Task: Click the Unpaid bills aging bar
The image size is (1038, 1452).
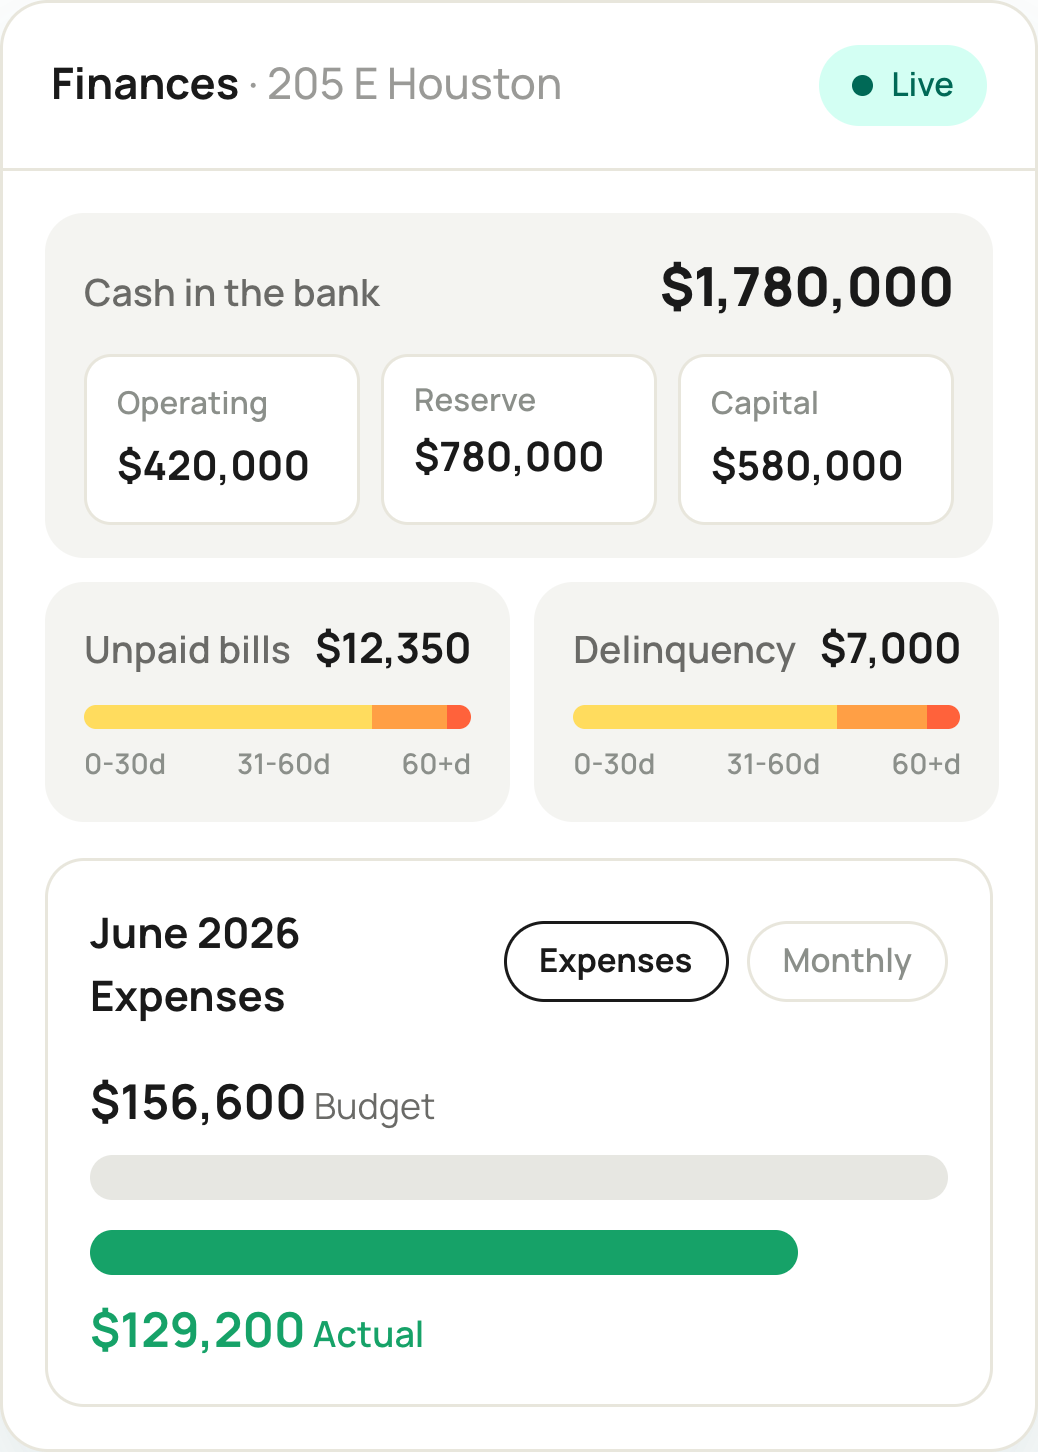Action: (278, 717)
